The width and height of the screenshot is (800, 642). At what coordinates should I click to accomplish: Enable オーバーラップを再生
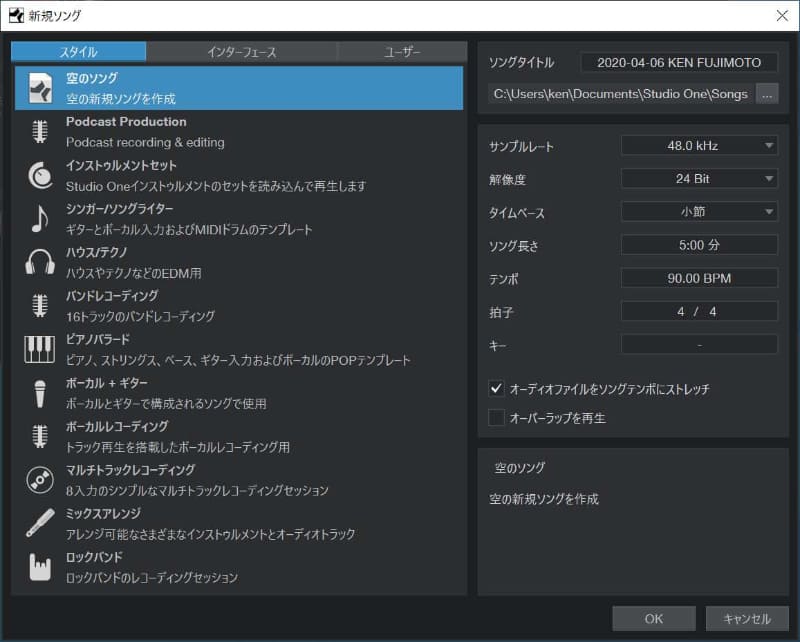(494, 417)
